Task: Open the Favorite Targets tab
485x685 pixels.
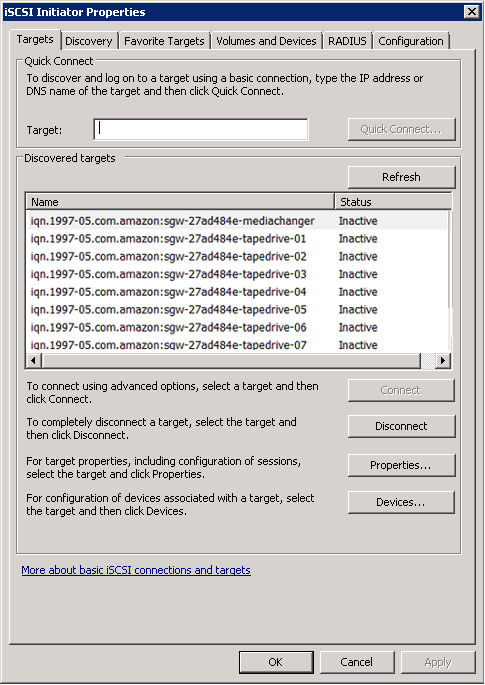Action: pos(164,41)
